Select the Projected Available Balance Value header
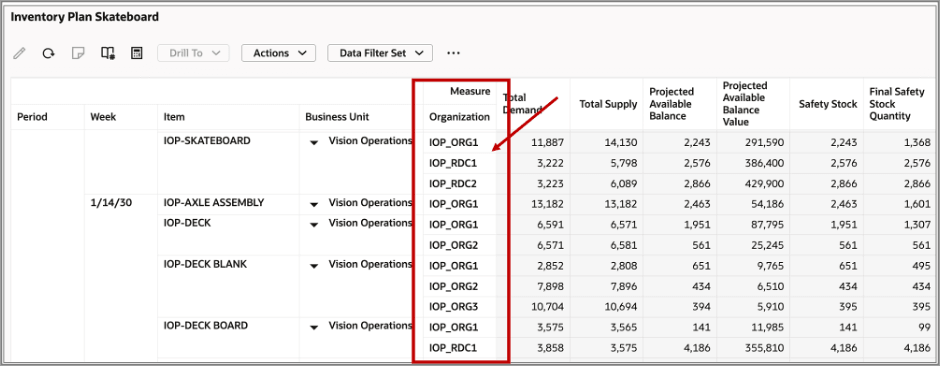 (745, 104)
